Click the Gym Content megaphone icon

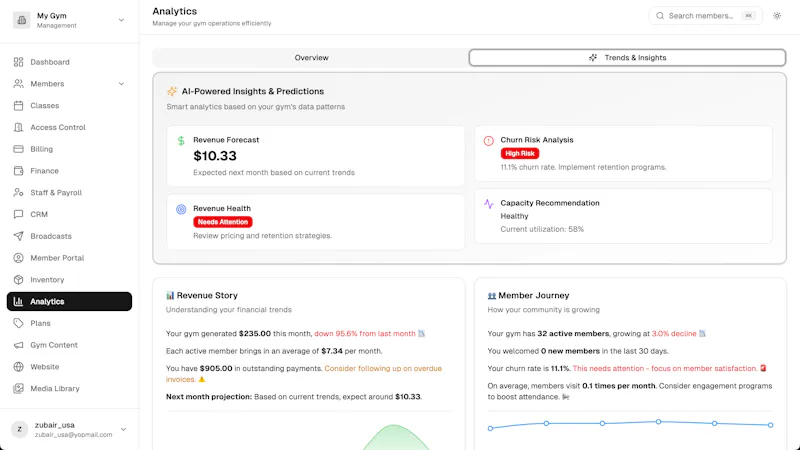(x=18, y=345)
